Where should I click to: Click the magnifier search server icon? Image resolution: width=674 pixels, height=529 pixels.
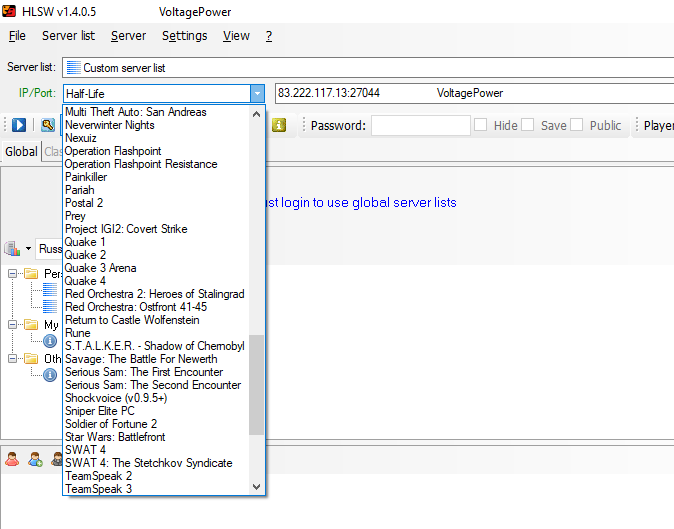pos(48,125)
